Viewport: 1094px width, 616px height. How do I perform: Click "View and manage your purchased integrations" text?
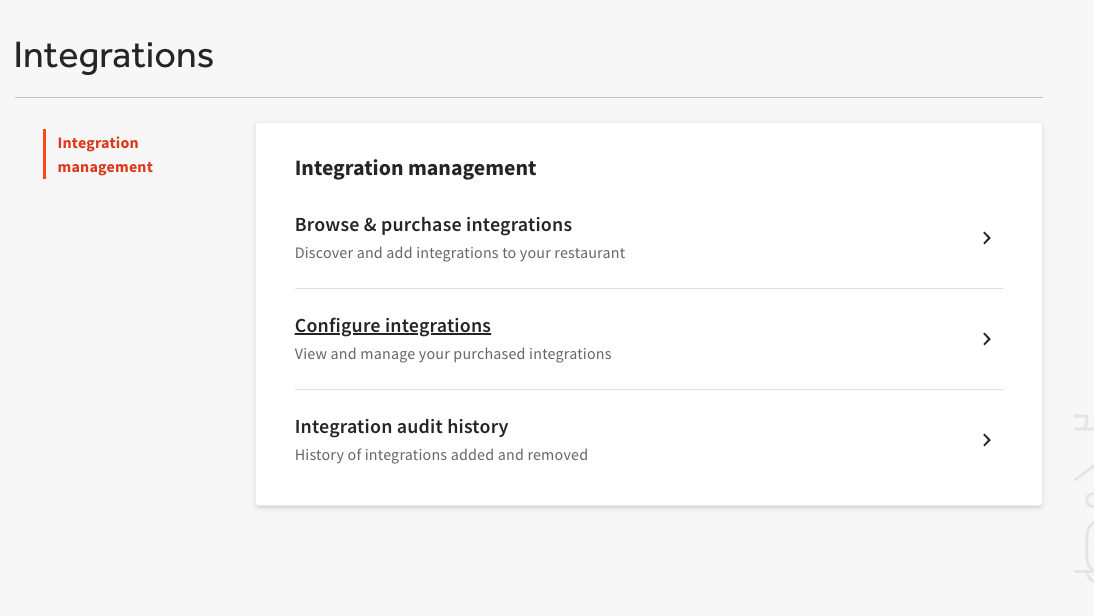tap(452, 354)
